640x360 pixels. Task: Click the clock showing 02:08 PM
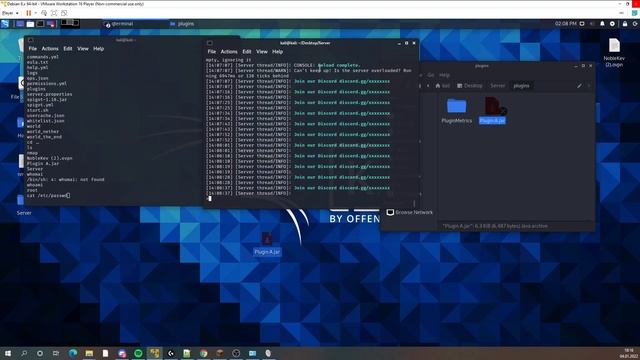(565, 24)
